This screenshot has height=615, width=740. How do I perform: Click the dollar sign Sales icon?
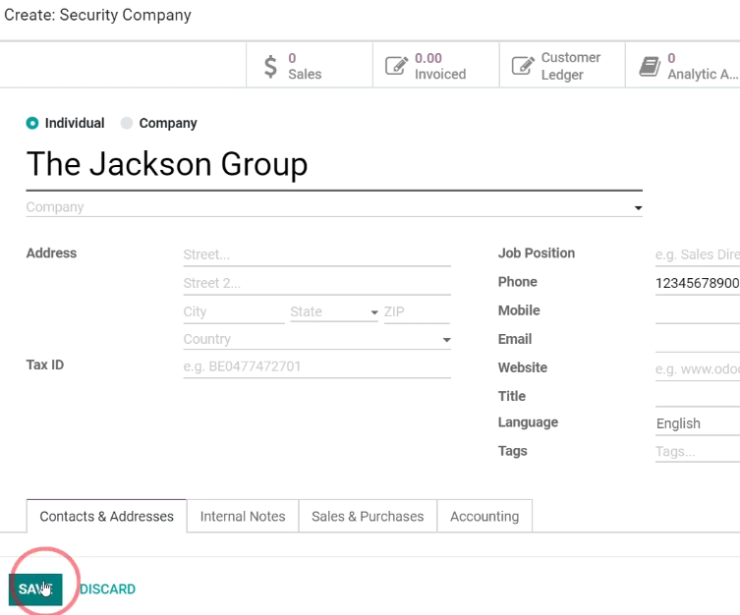[270, 66]
